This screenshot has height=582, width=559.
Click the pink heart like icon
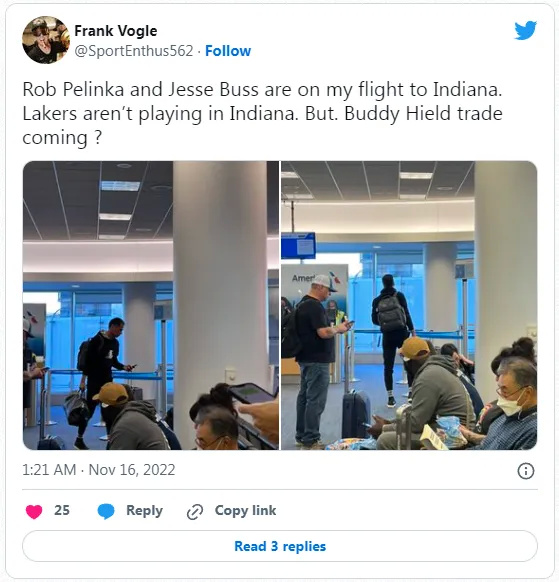(34, 511)
